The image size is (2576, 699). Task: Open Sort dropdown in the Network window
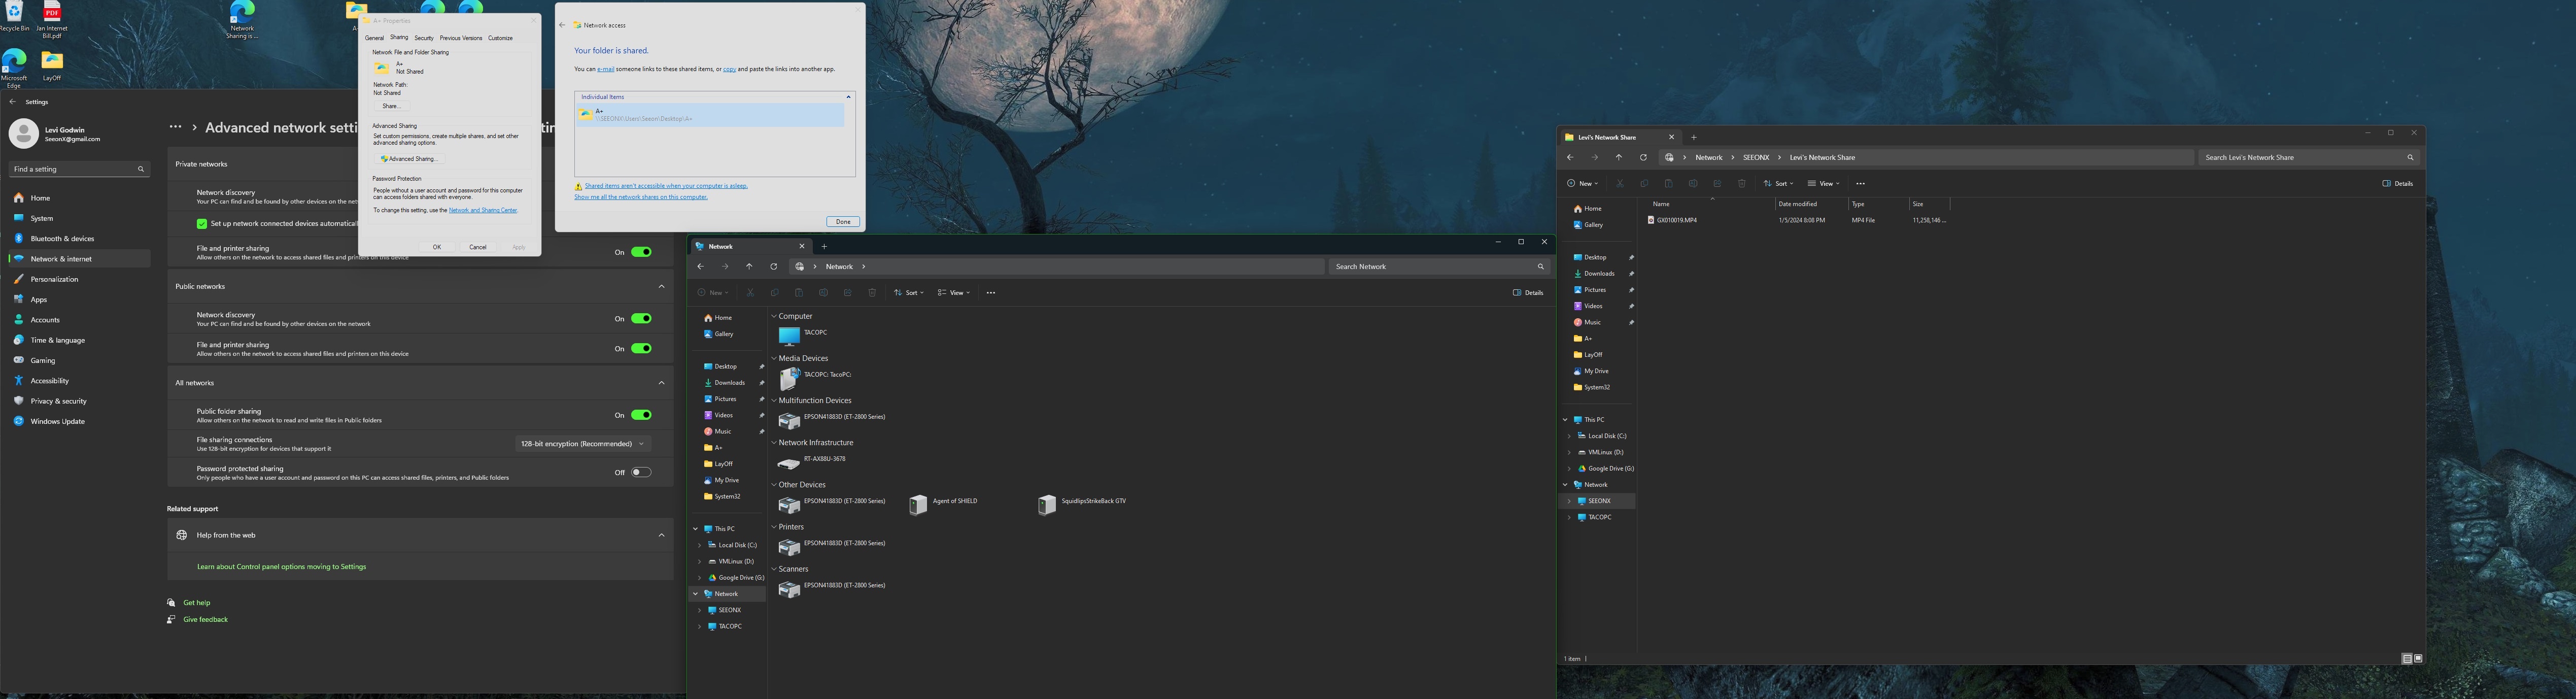pos(908,293)
